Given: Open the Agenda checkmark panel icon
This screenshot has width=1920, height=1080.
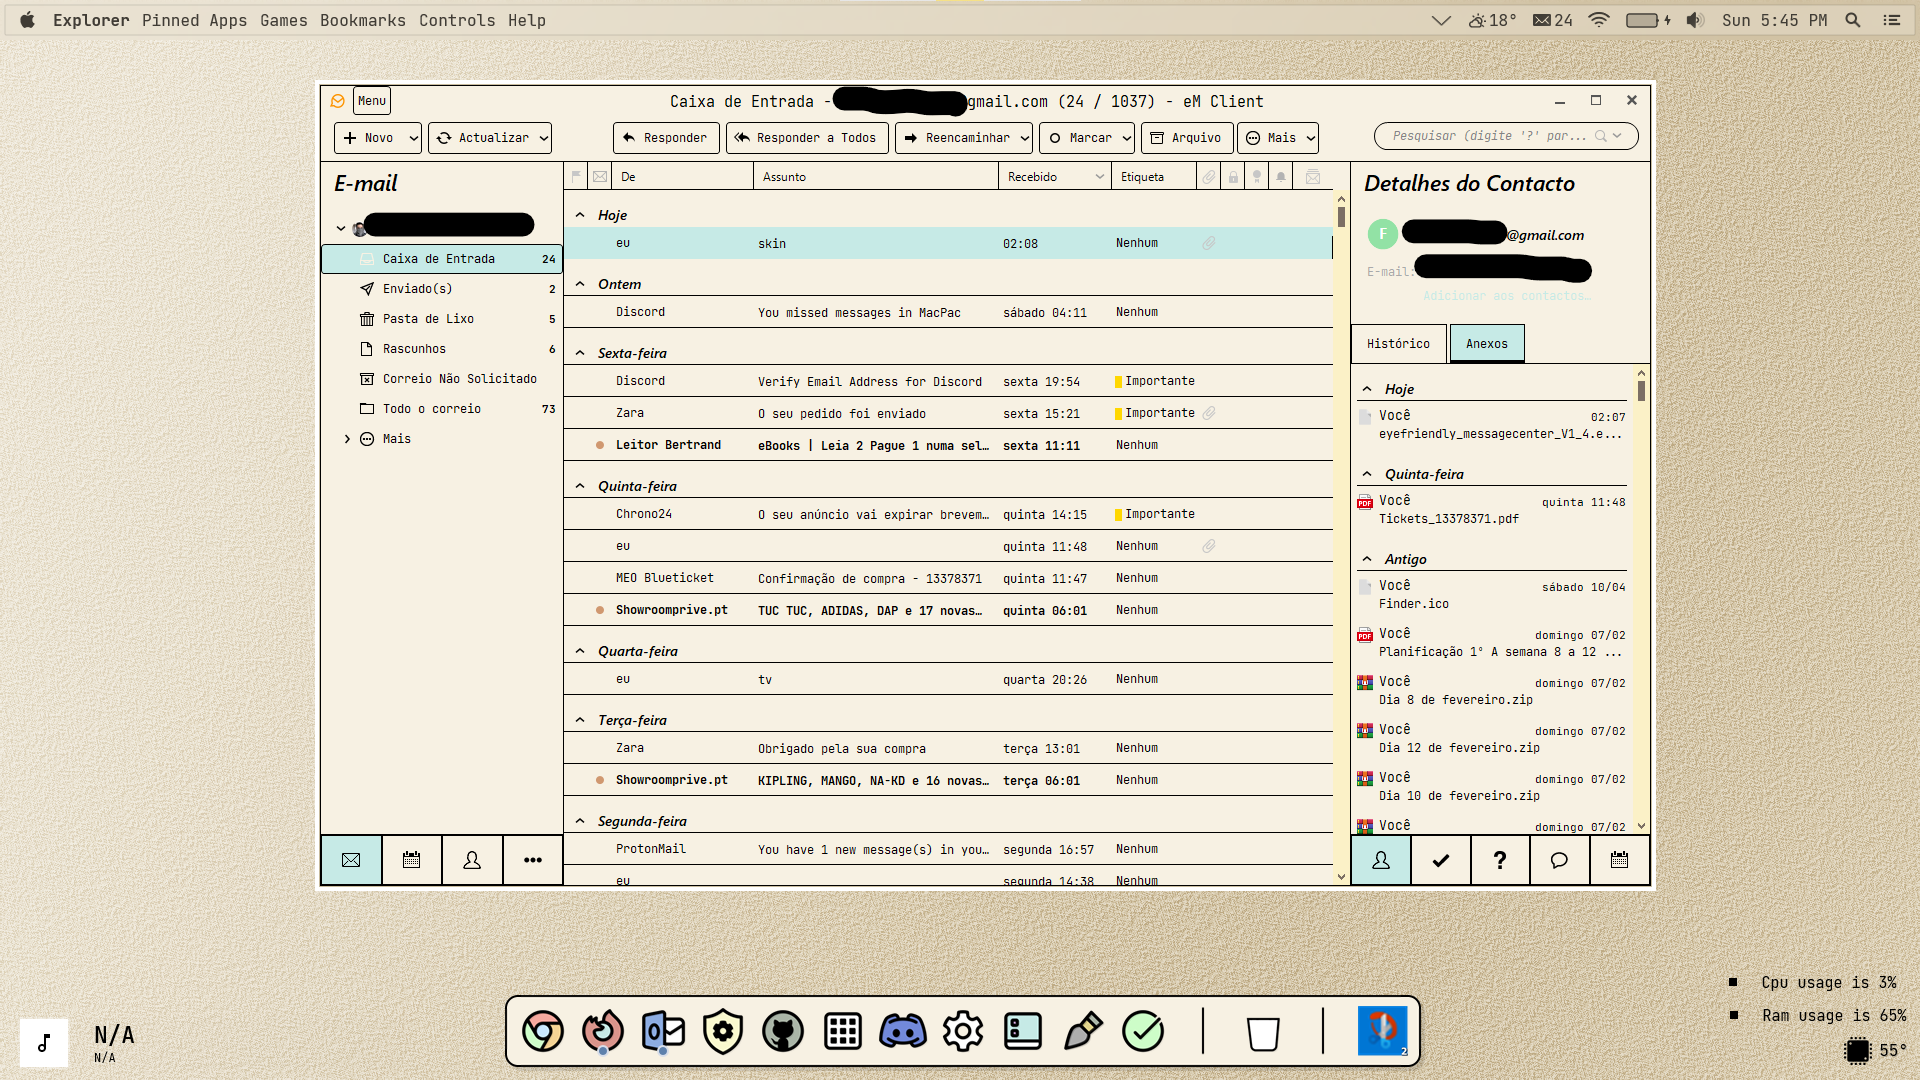Looking at the screenshot, I should [x=1440, y=860].
